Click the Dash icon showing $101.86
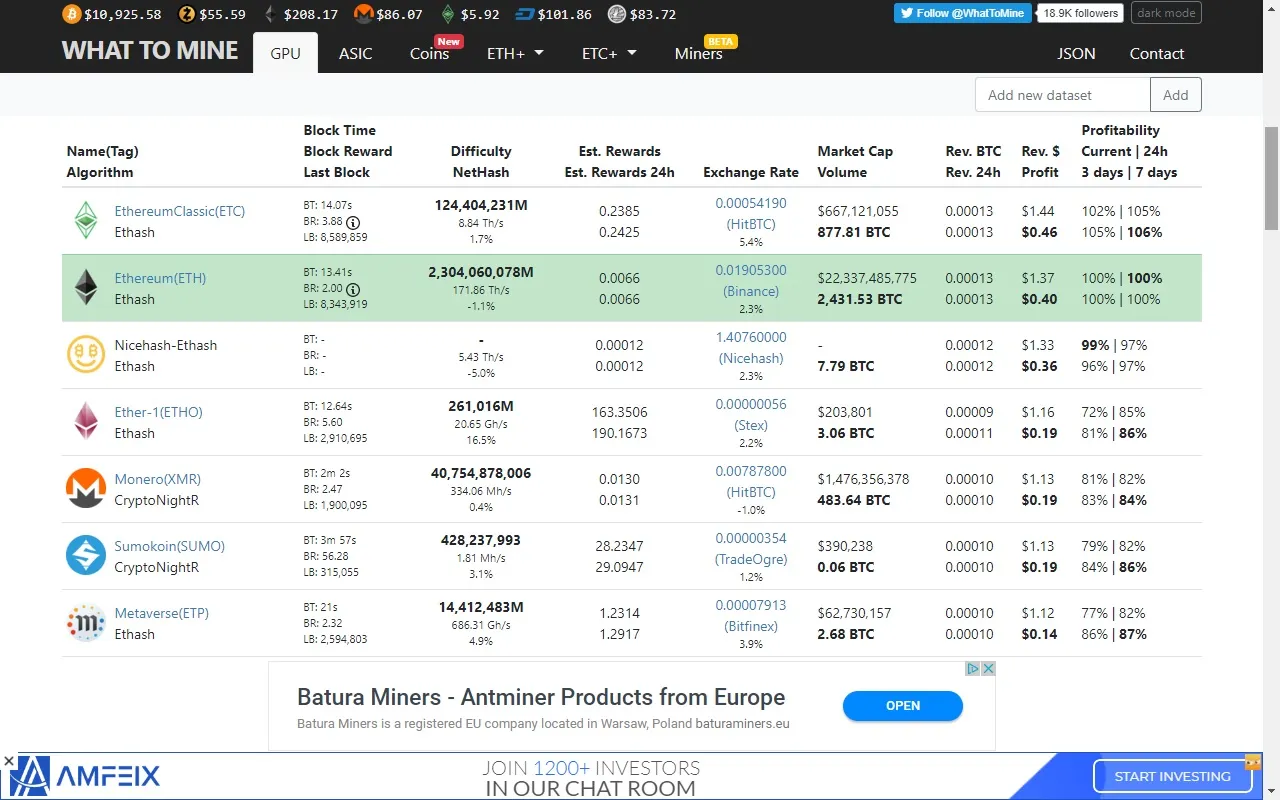 point(524,14)
